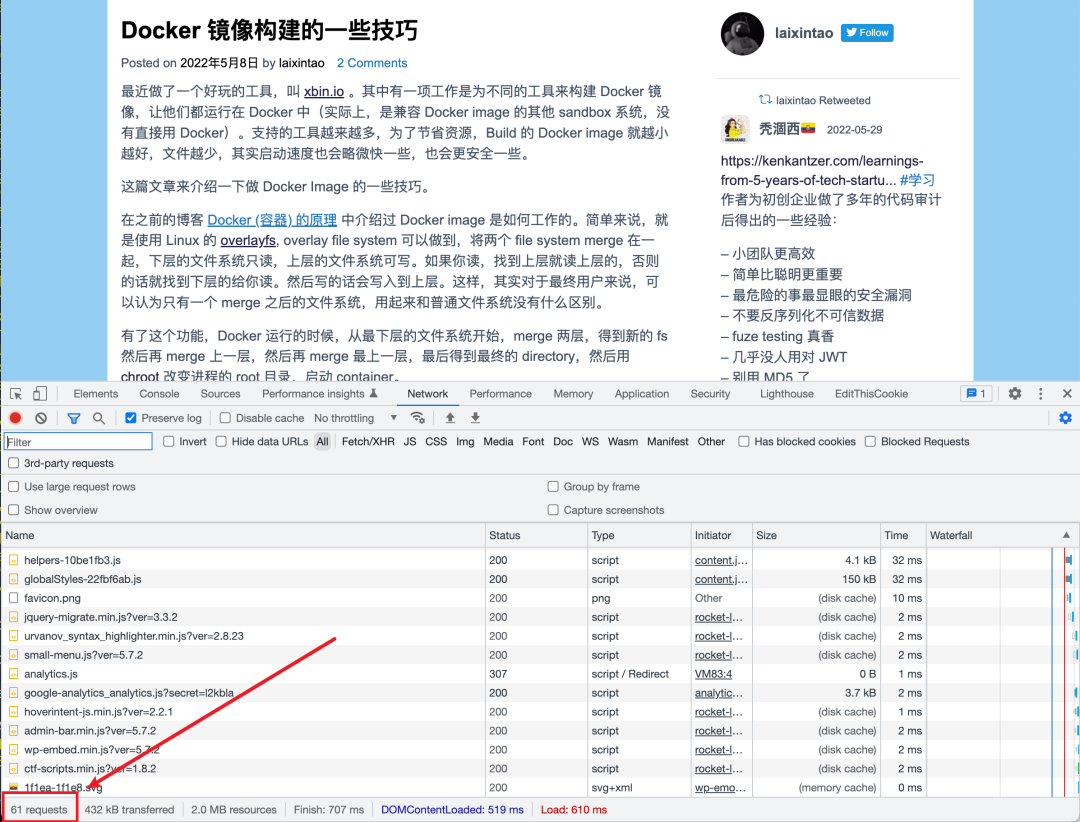Open the EditThisCookie tab
Image resolution: width=1080 pixels, height=822 pixels.
[x=871, y=393]
